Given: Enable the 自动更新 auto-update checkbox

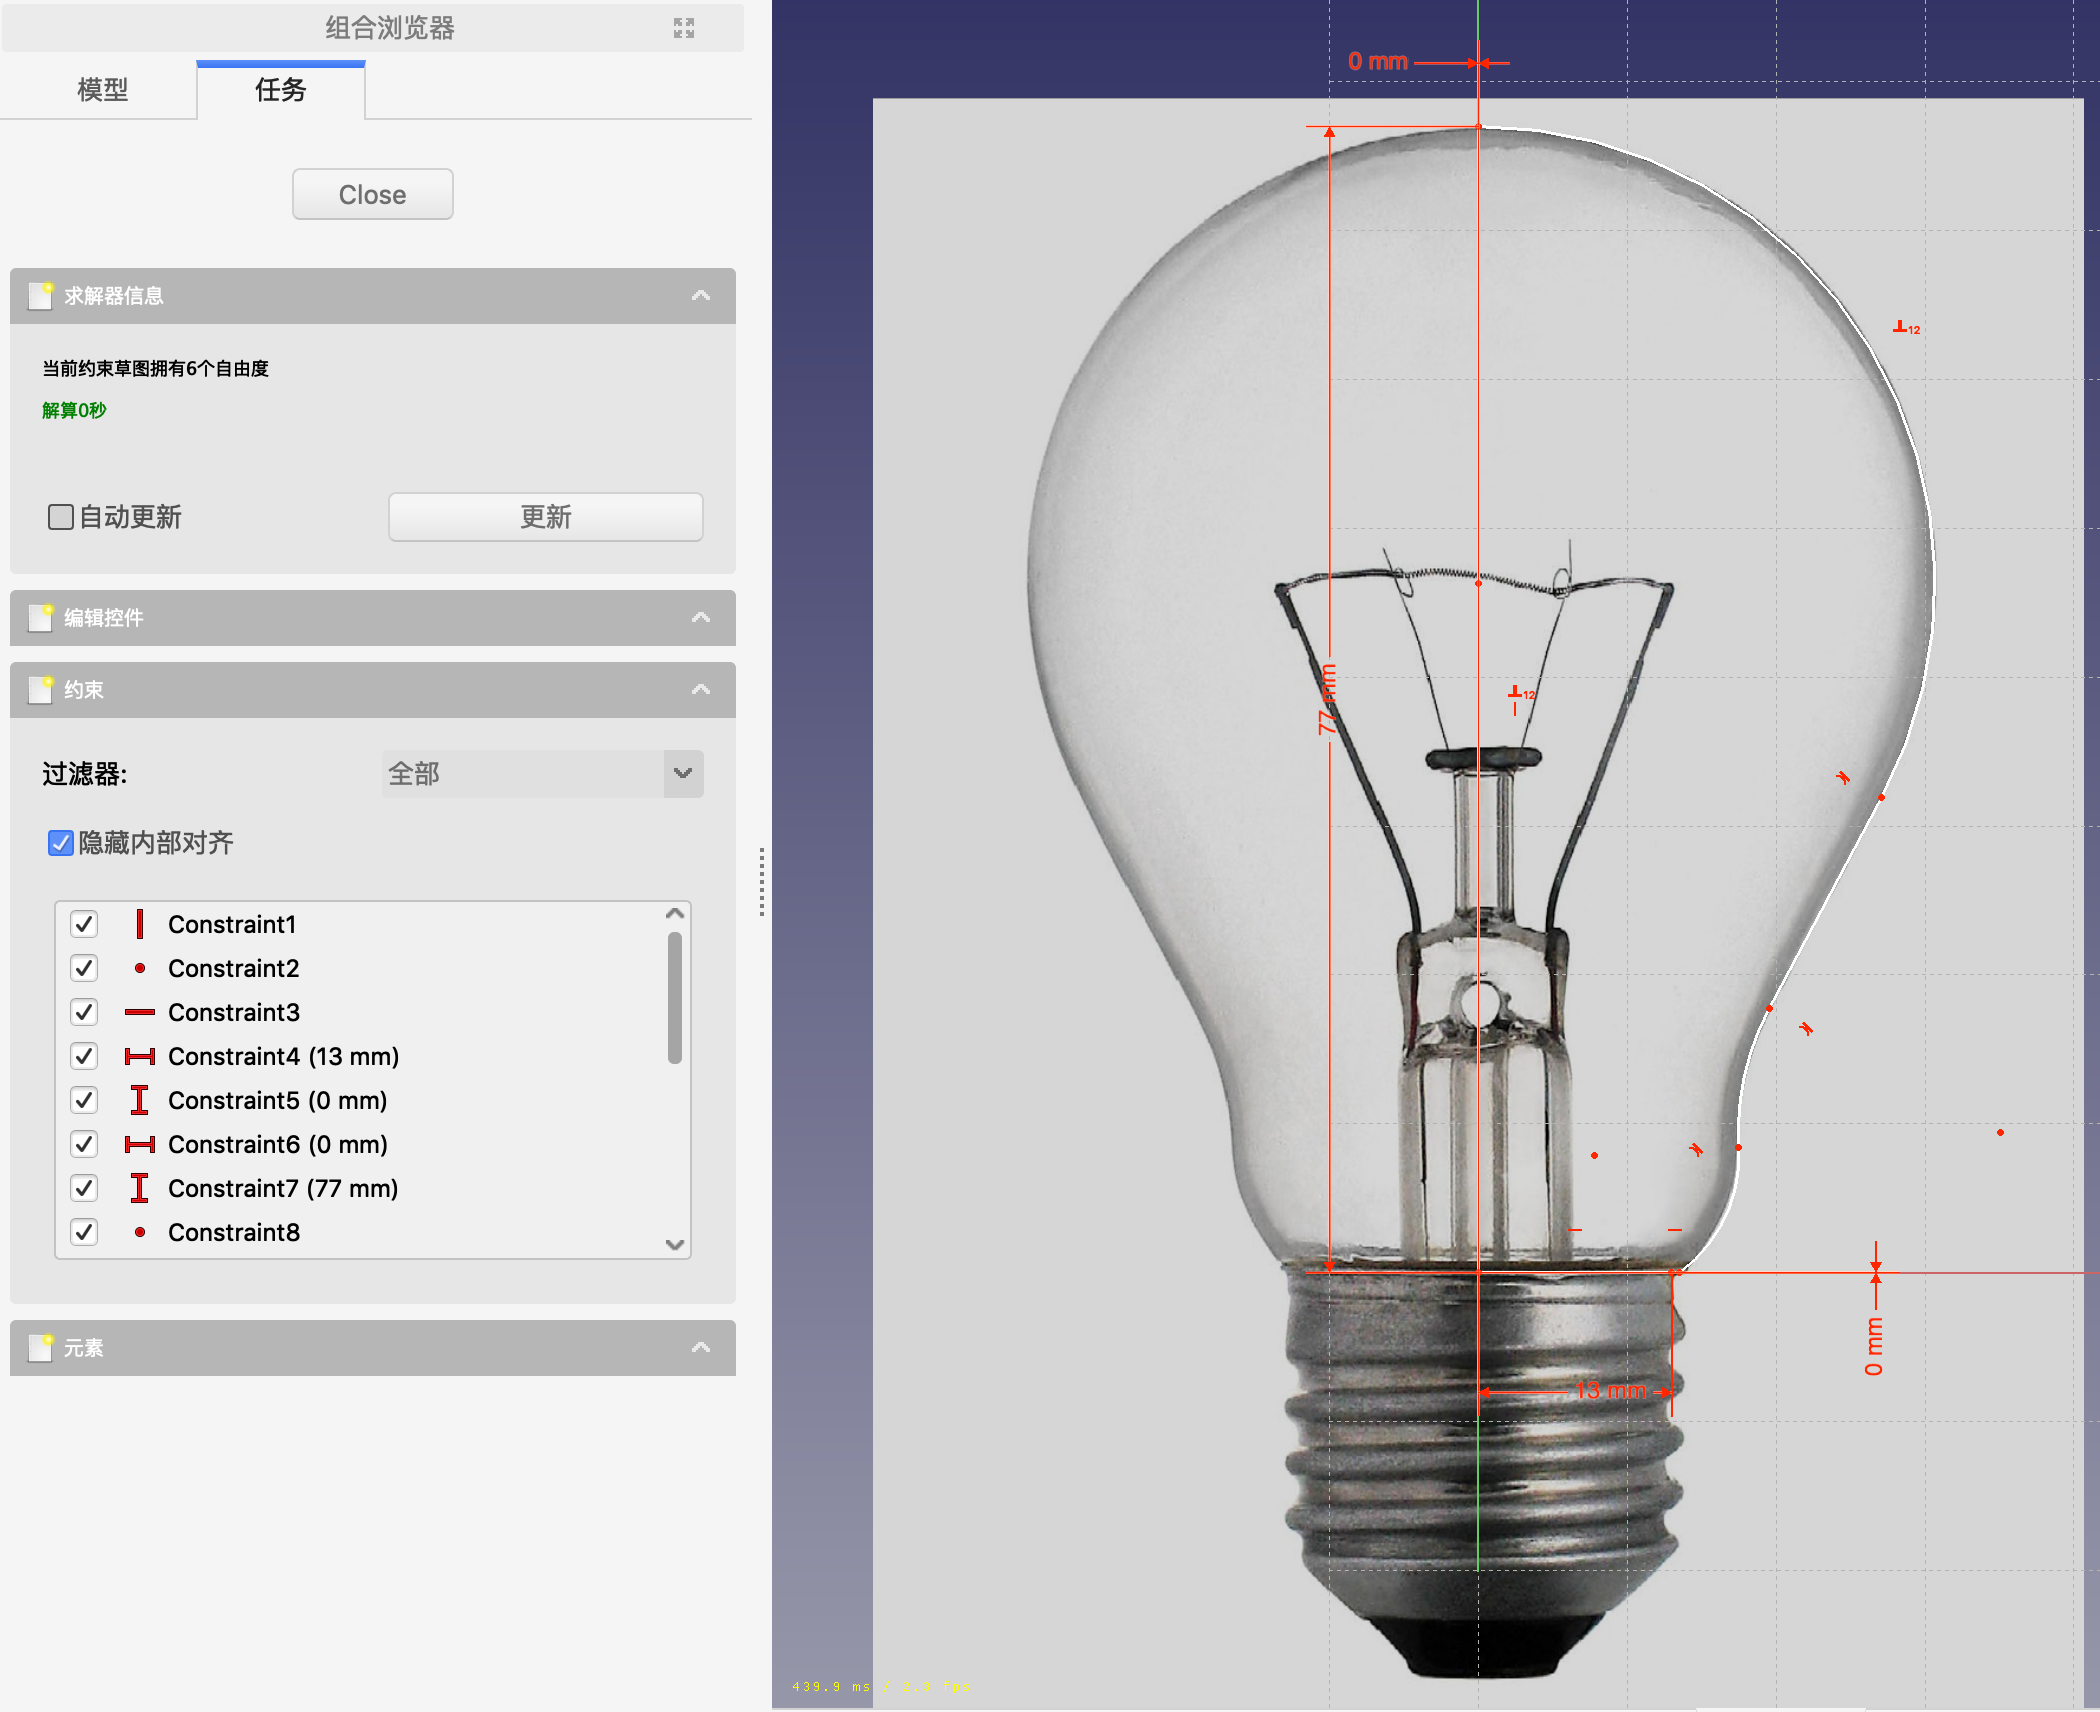Looking at the screenshot, I should point(61,517).
